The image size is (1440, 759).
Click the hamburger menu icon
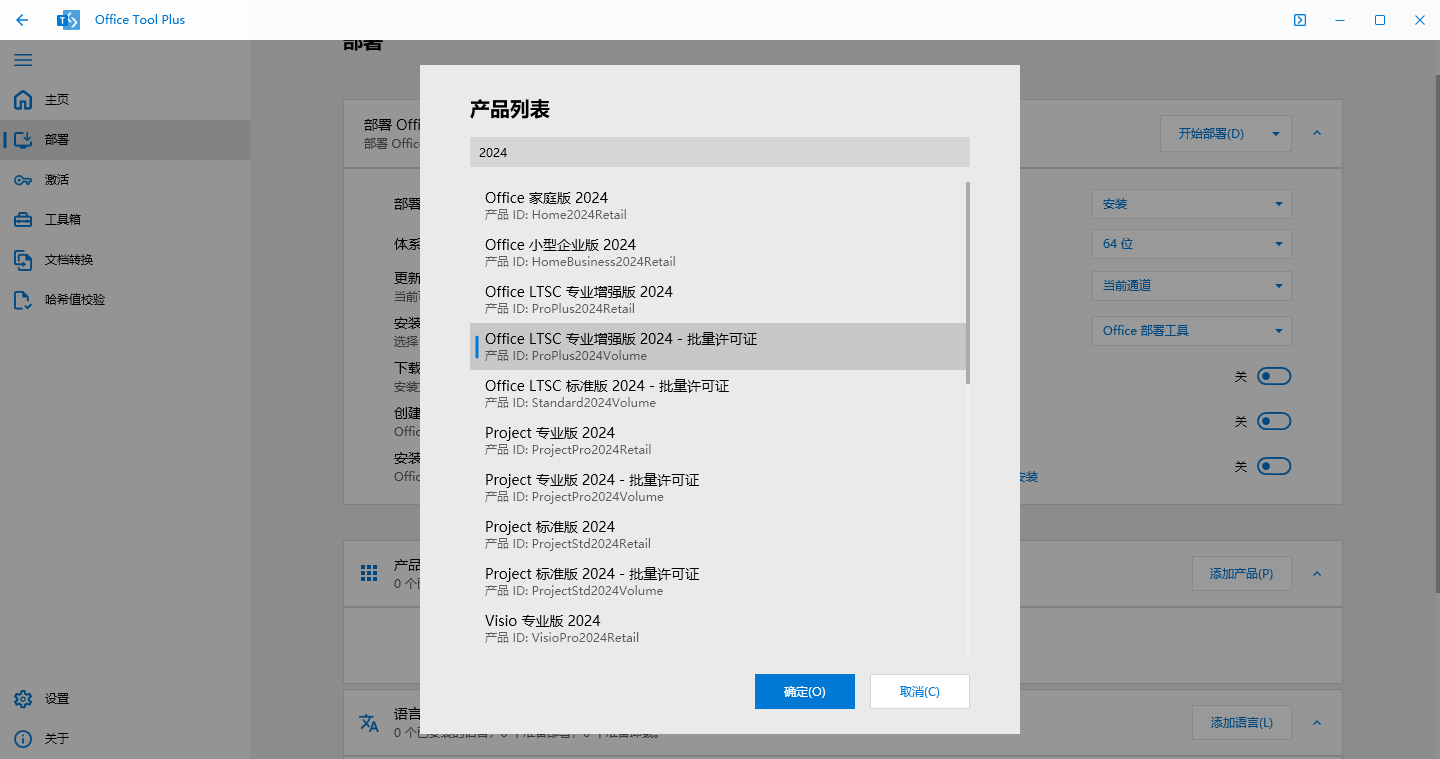coord(22,60)
